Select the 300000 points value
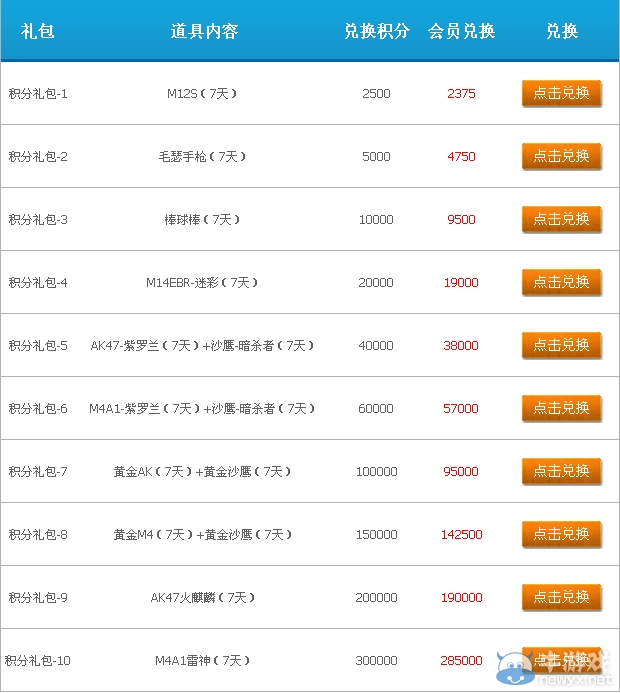This screenshot has width=620, height=693. [377, 660]
